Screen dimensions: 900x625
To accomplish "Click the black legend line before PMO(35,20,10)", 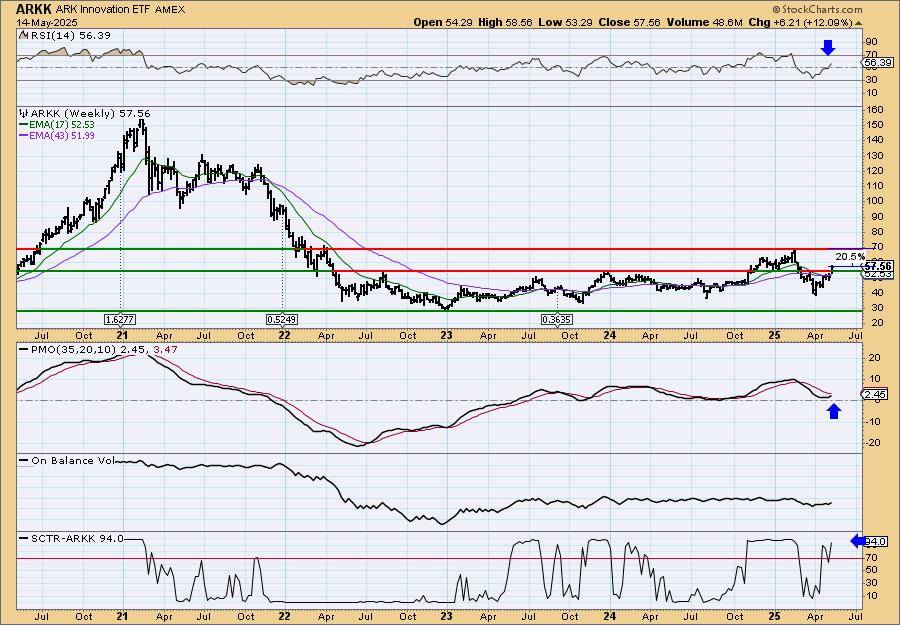I will [24, 349].
